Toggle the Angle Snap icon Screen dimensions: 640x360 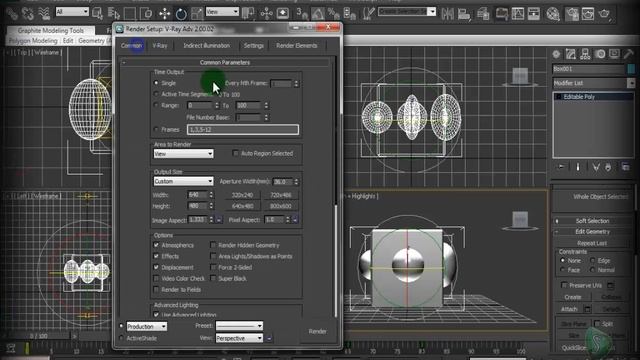click(x=318, y=13)
